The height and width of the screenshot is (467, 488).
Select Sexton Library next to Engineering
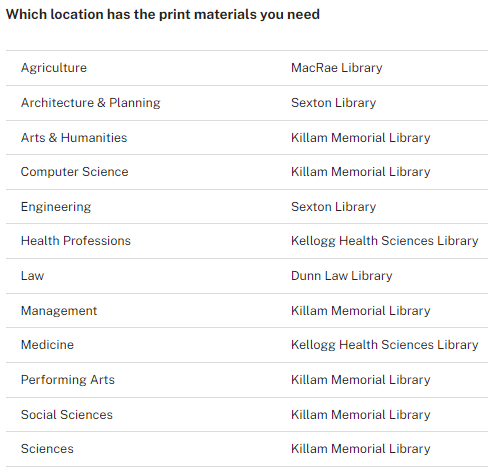[x=333, y=207]
